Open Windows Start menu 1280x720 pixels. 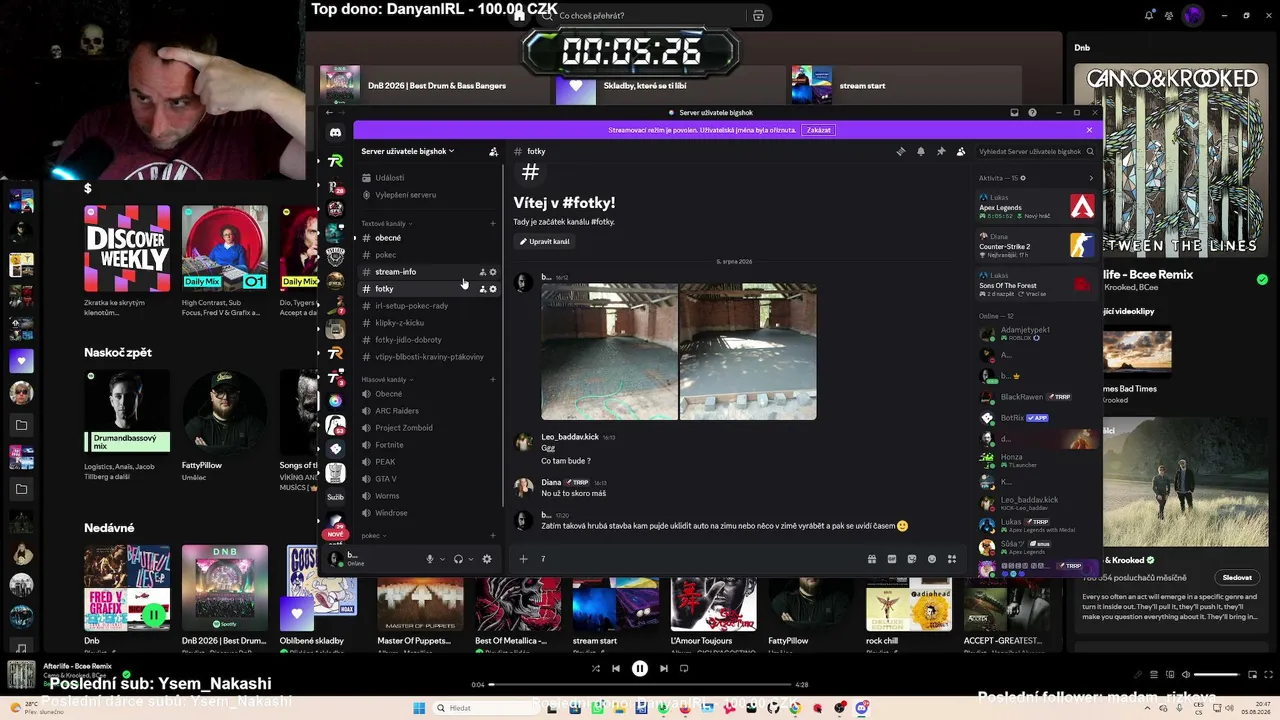pyautogui.click(x=420, y=708)
